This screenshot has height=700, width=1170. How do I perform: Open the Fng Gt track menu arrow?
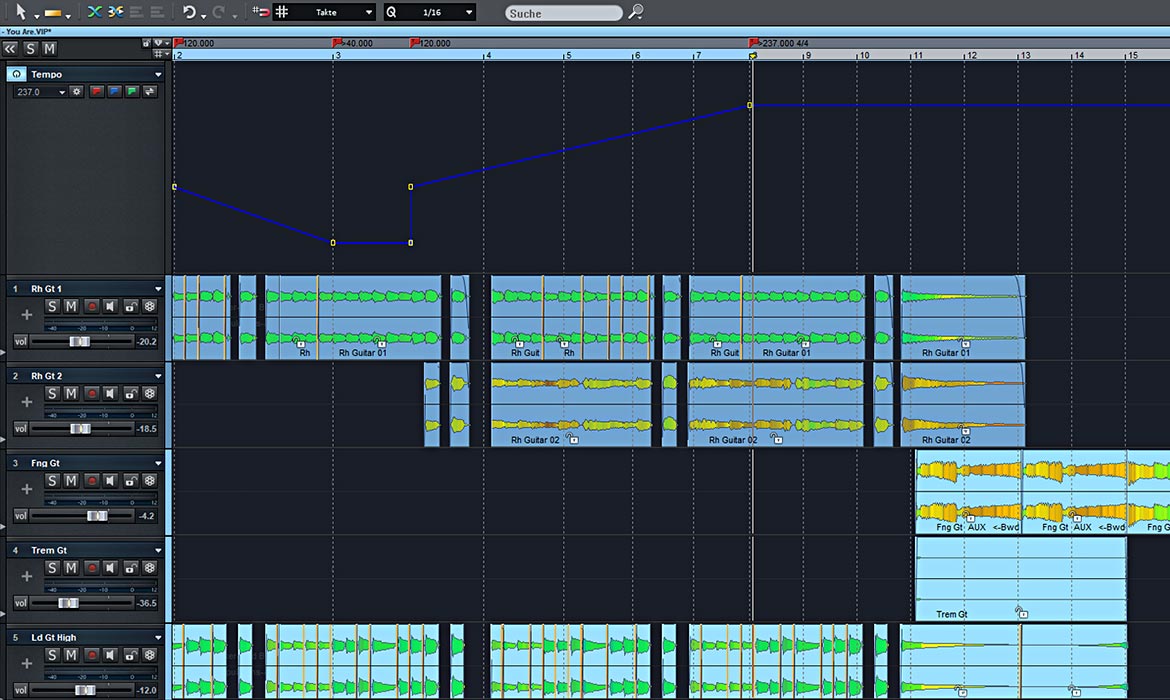[x=158, y=463]
